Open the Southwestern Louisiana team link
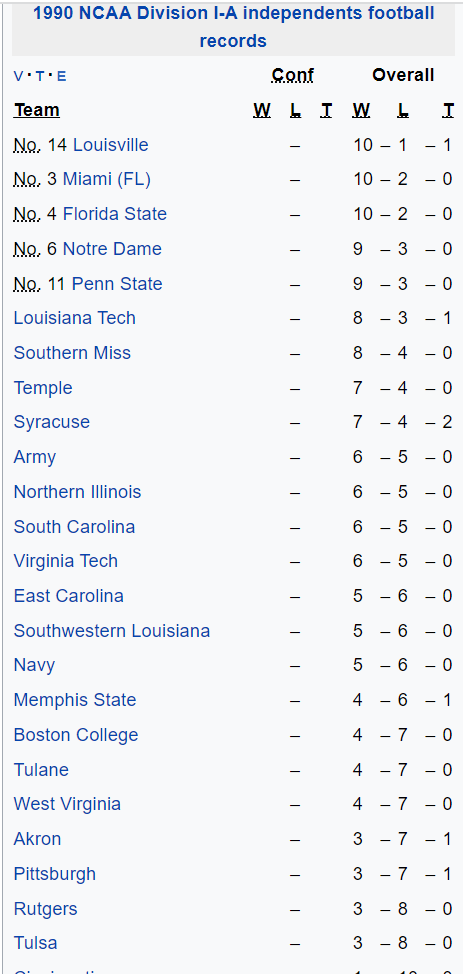 112,631
